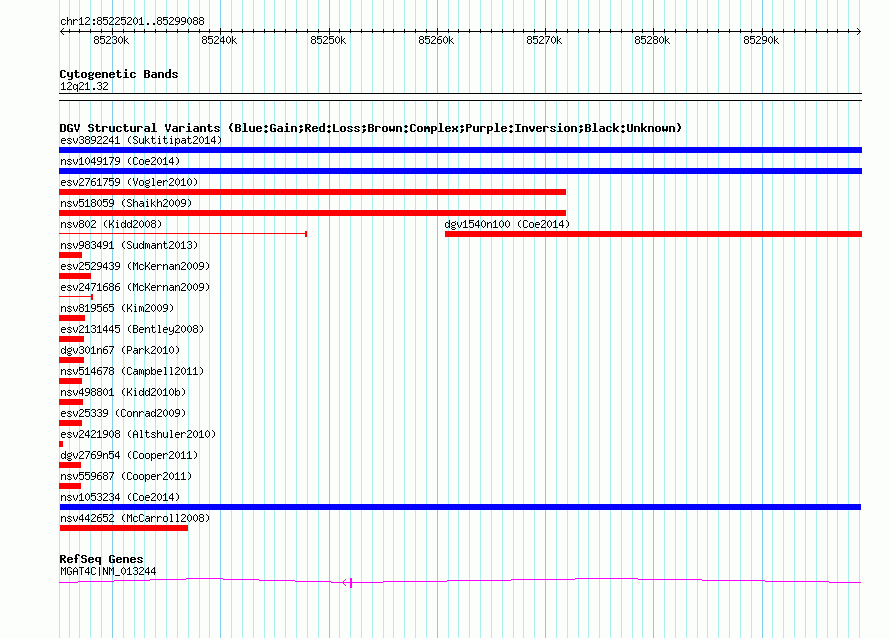This screenshot has width=890, height=638.
Task: Click the 12q21.32 band label
Action: click(84, 86)
